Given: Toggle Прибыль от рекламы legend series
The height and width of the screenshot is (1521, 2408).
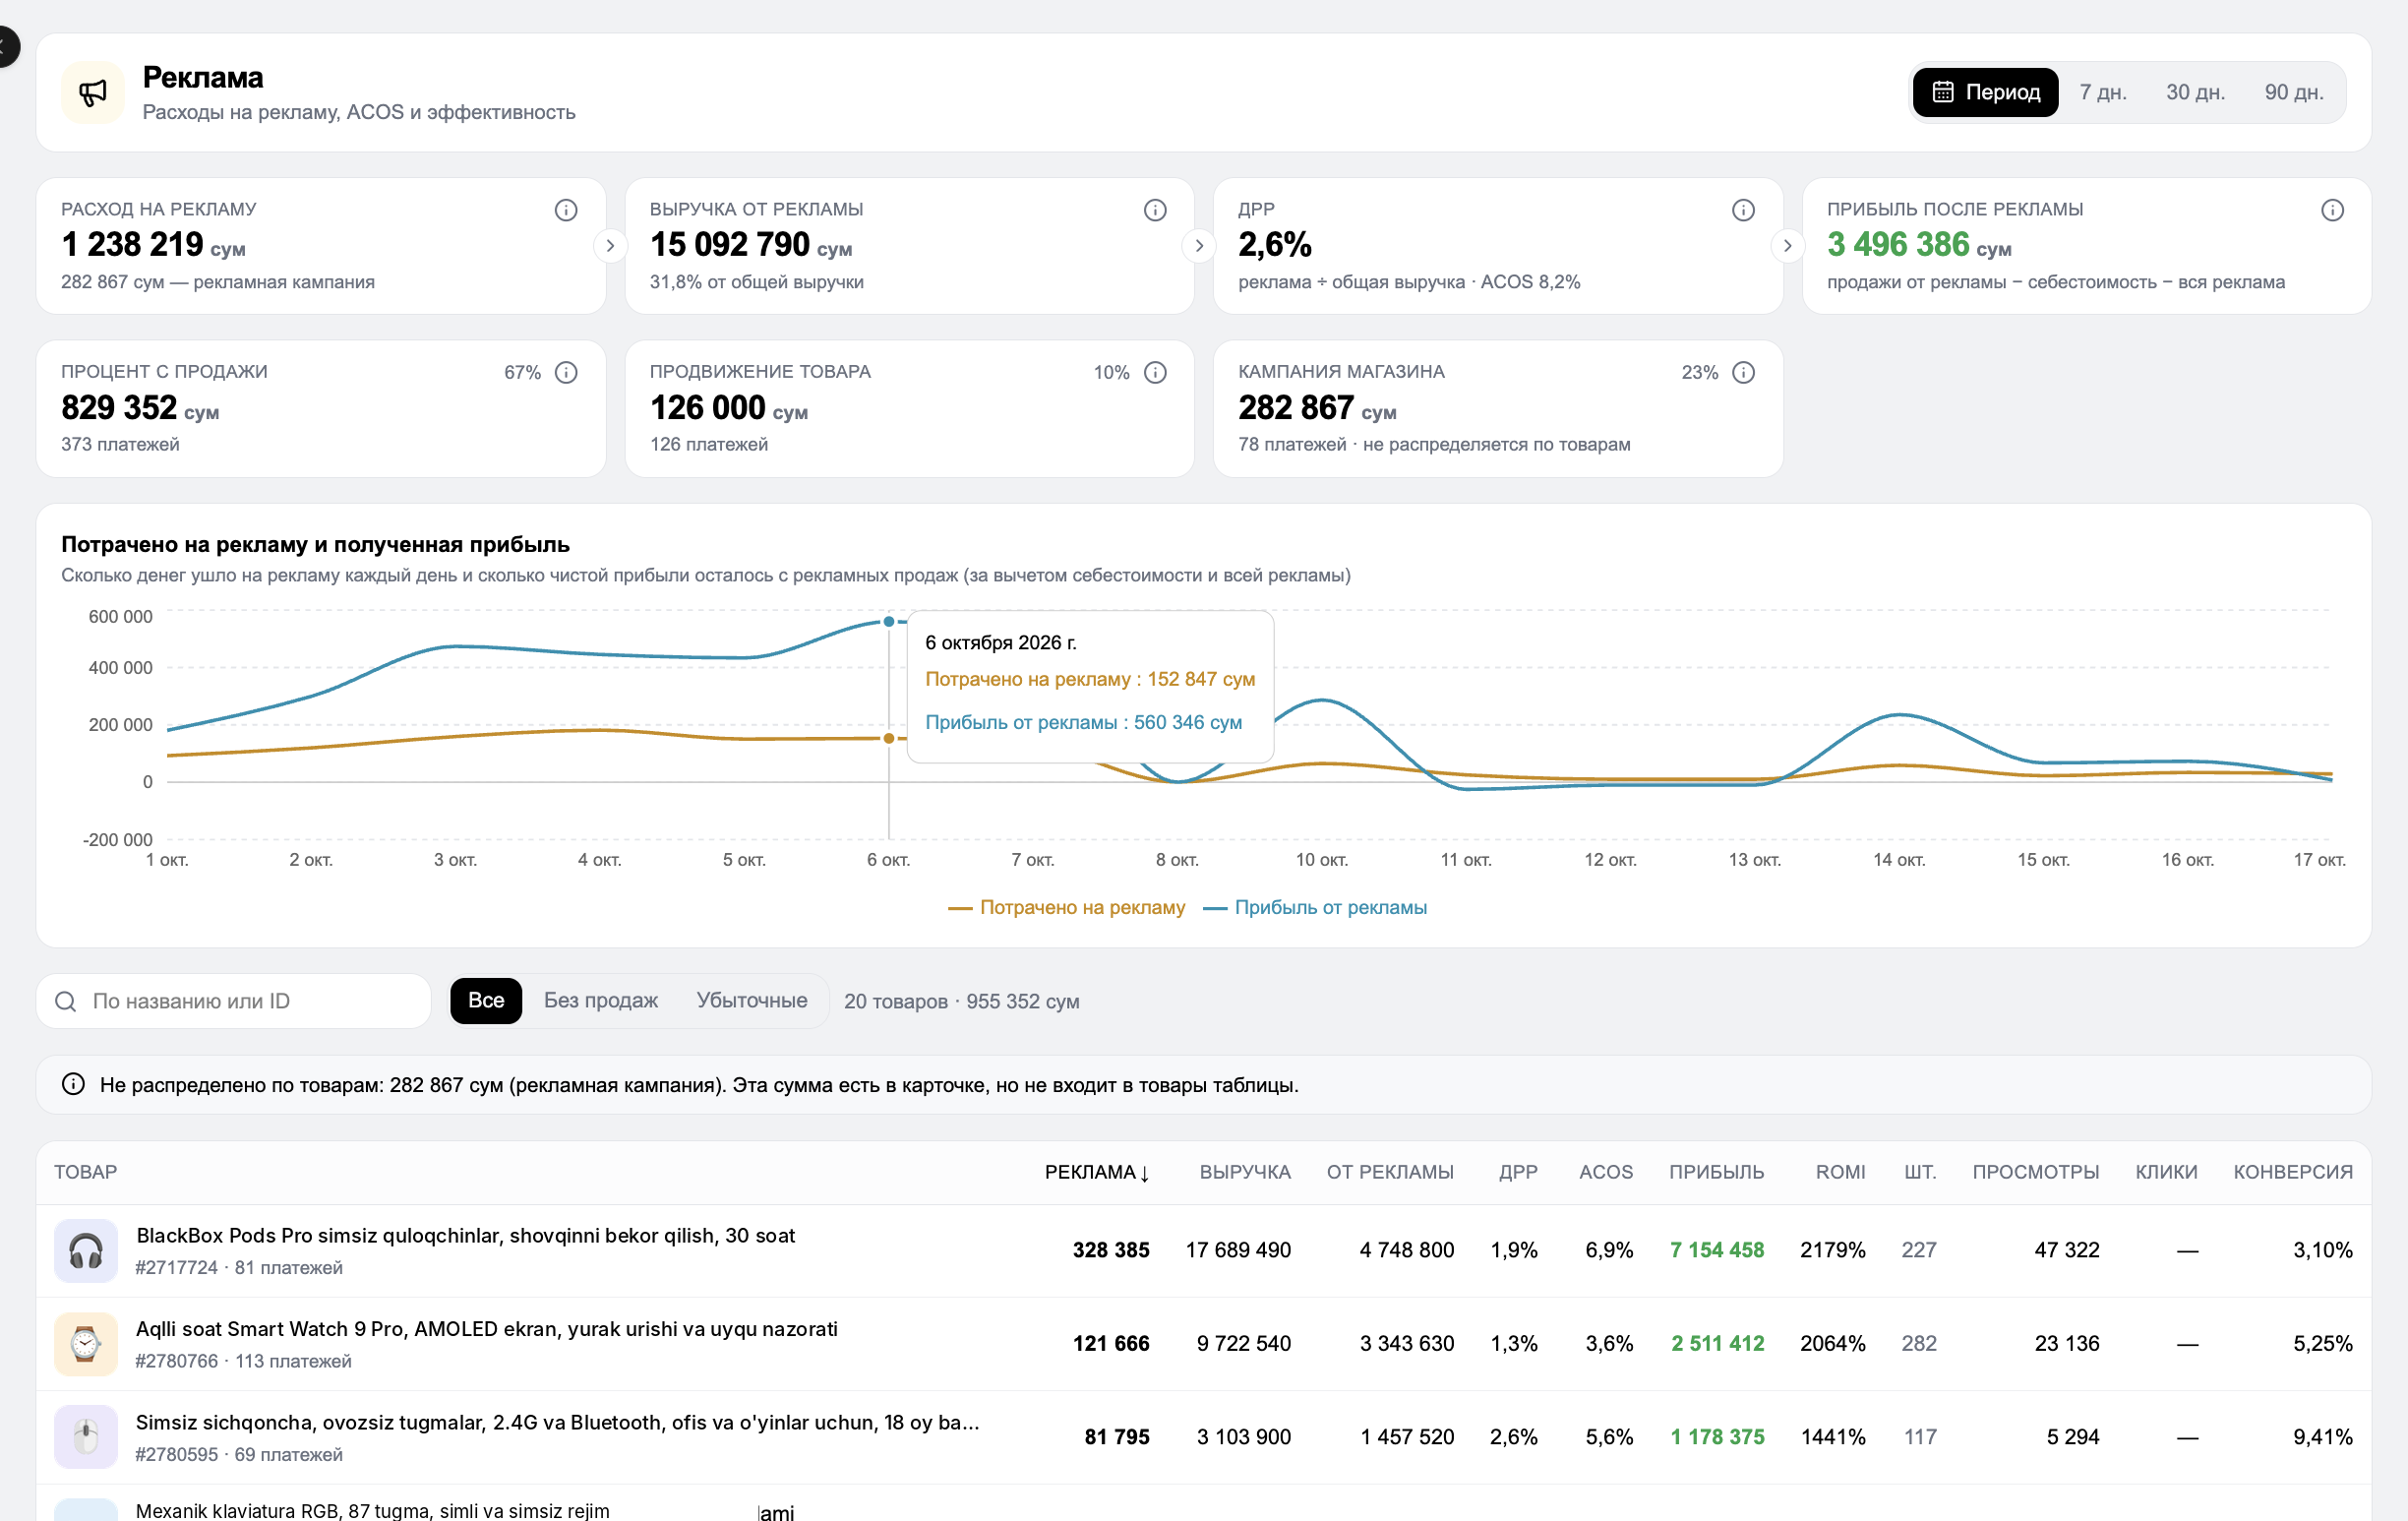Looking at the screenshot, I should 1315,907.
